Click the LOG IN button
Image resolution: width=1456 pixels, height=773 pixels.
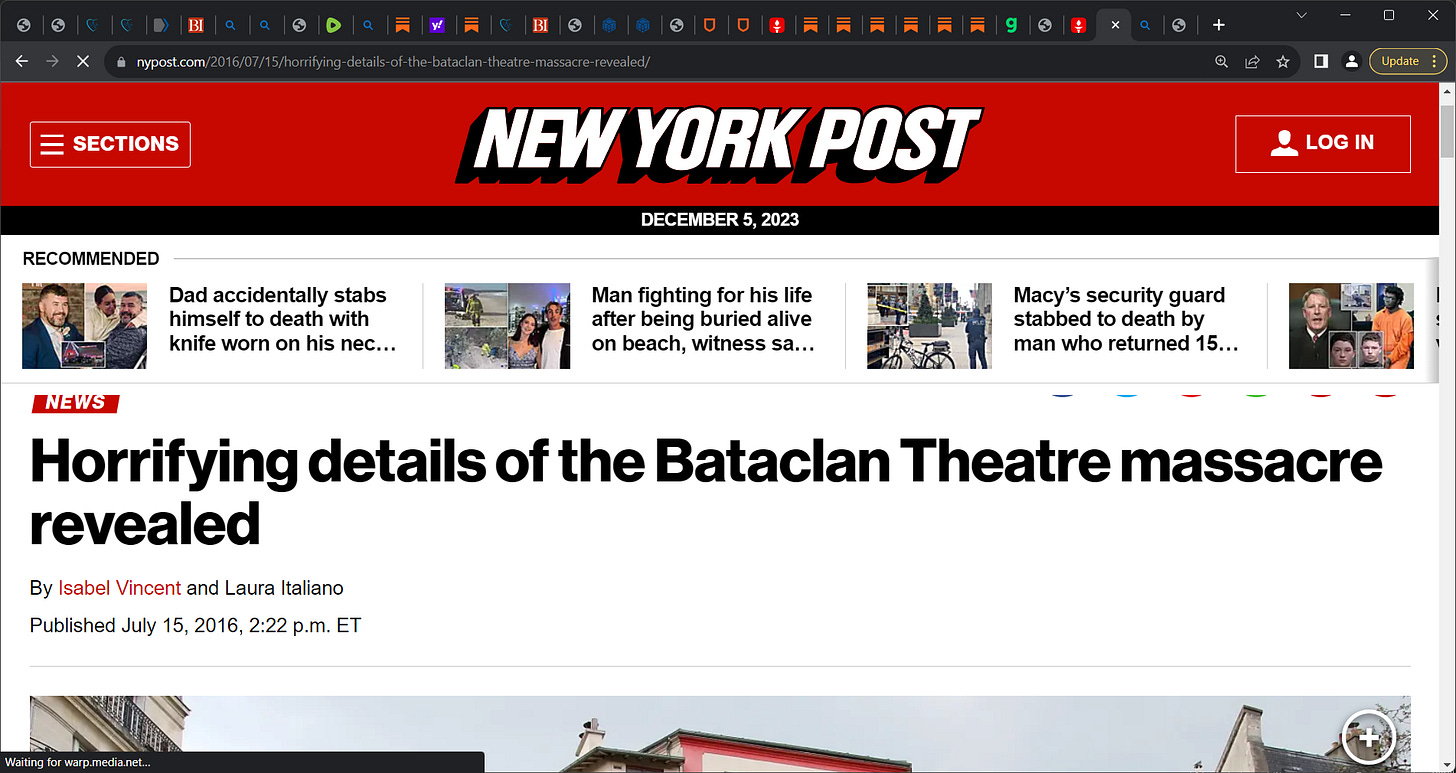pos(1323,143)
